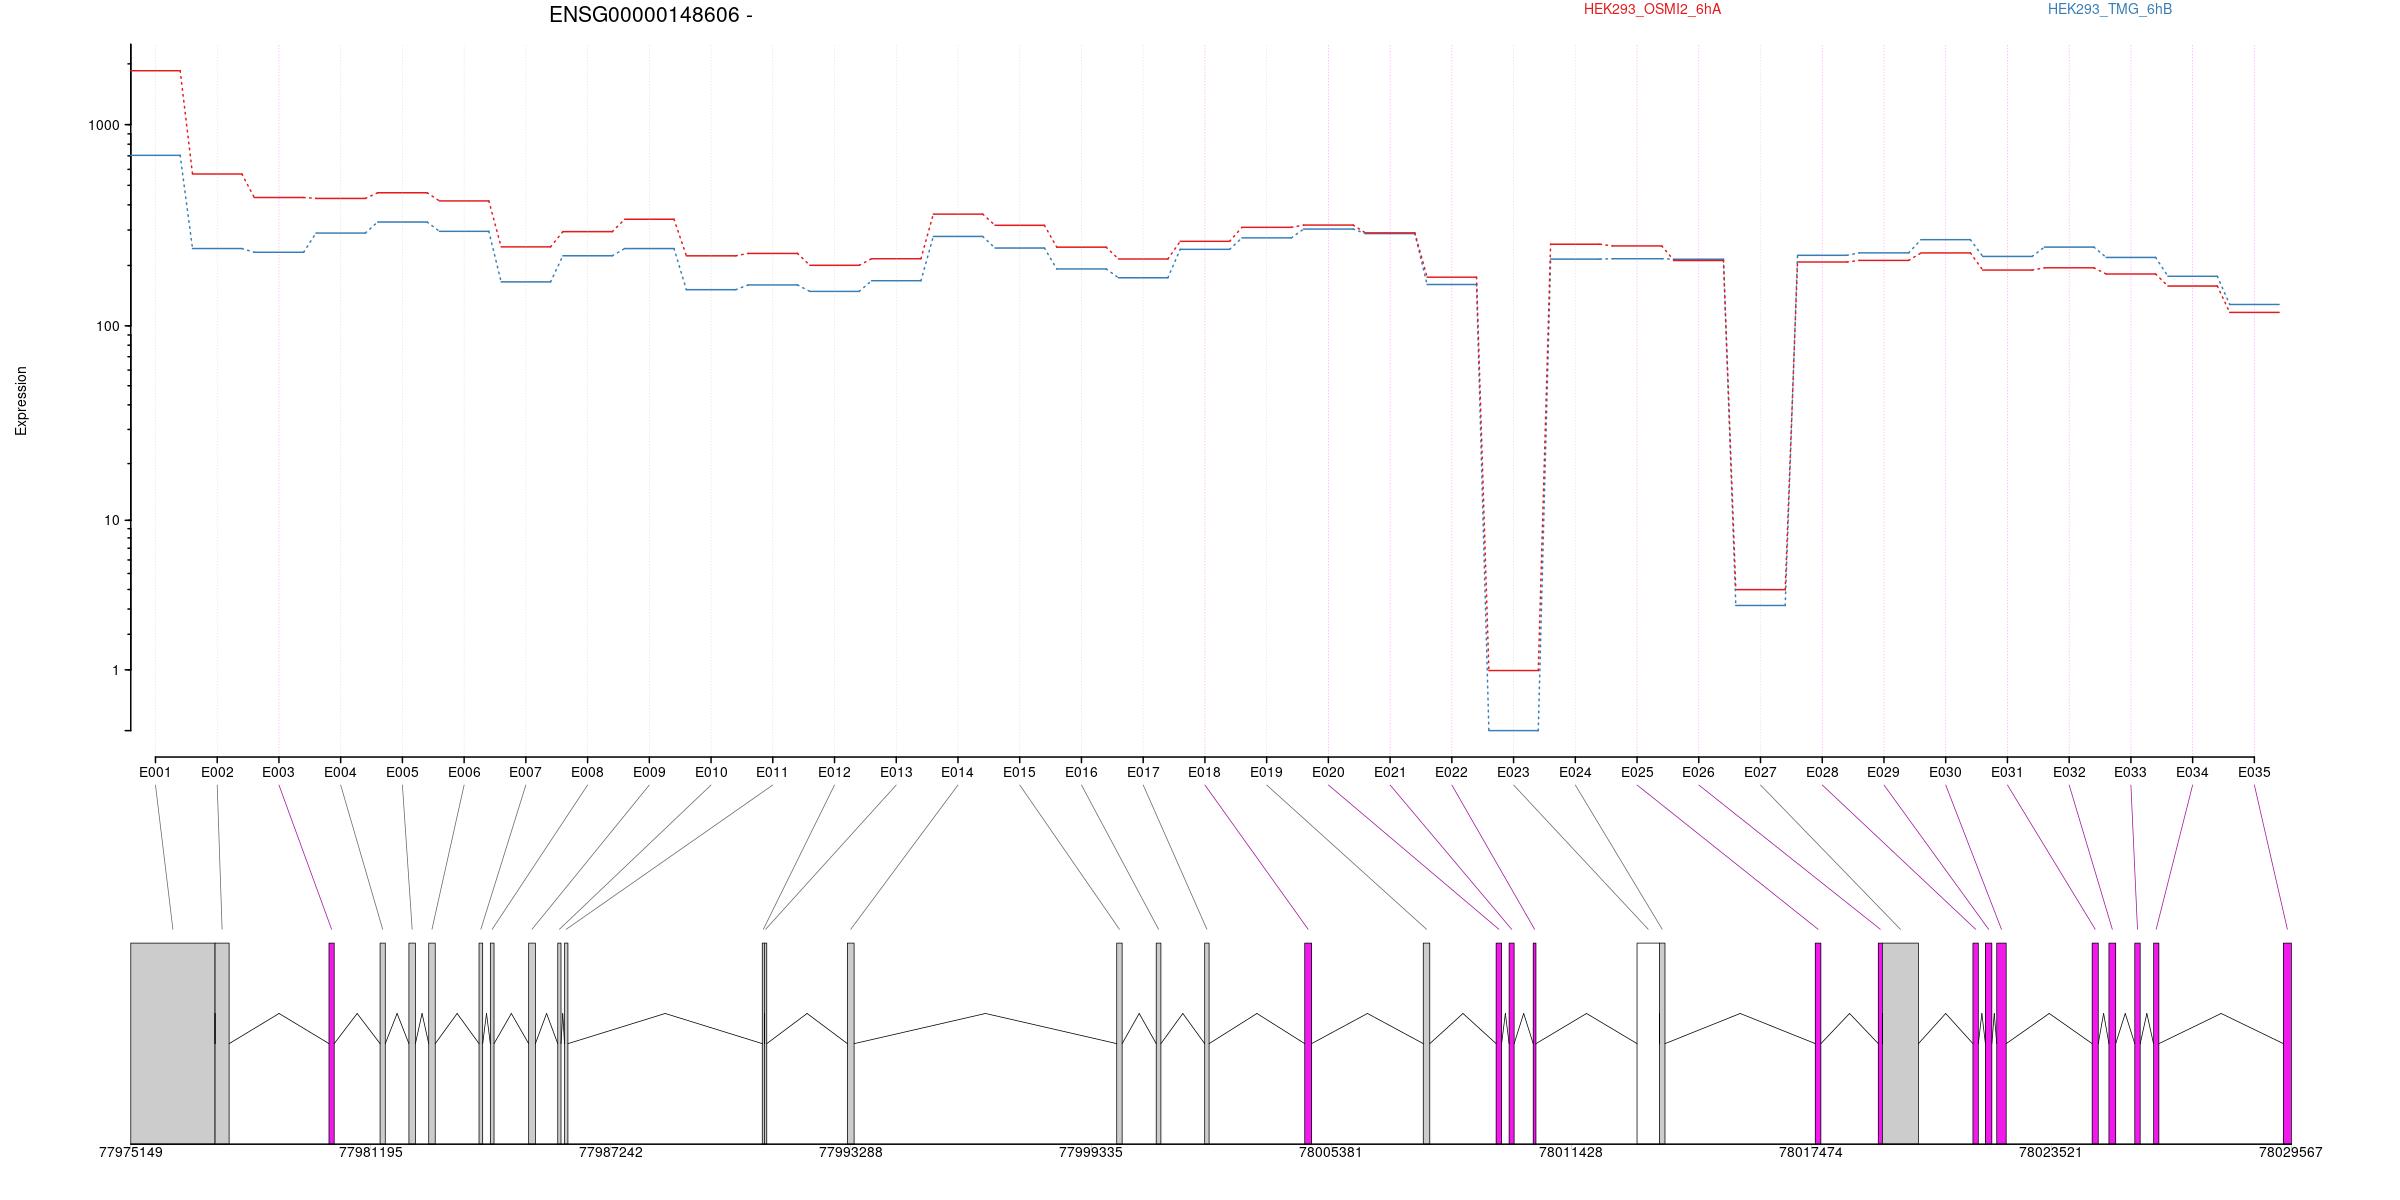The image size is (2400, 1200).
Task: Click the E006 exon label
Action: click(464, 772)
